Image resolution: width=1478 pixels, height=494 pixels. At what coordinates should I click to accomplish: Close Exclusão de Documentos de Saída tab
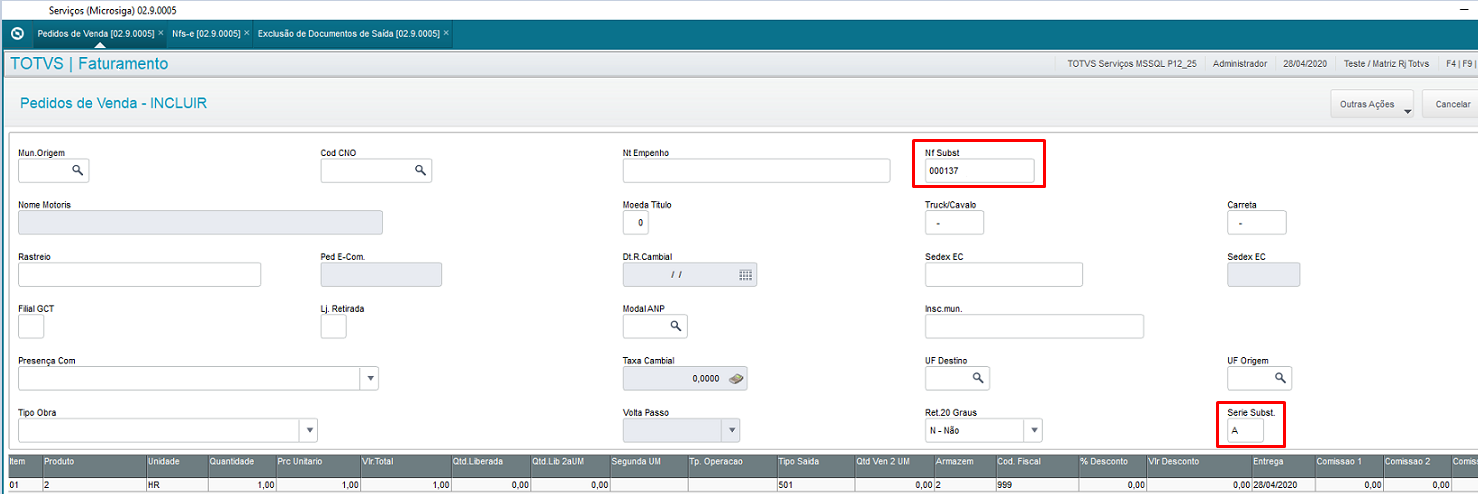click(446, 33)
